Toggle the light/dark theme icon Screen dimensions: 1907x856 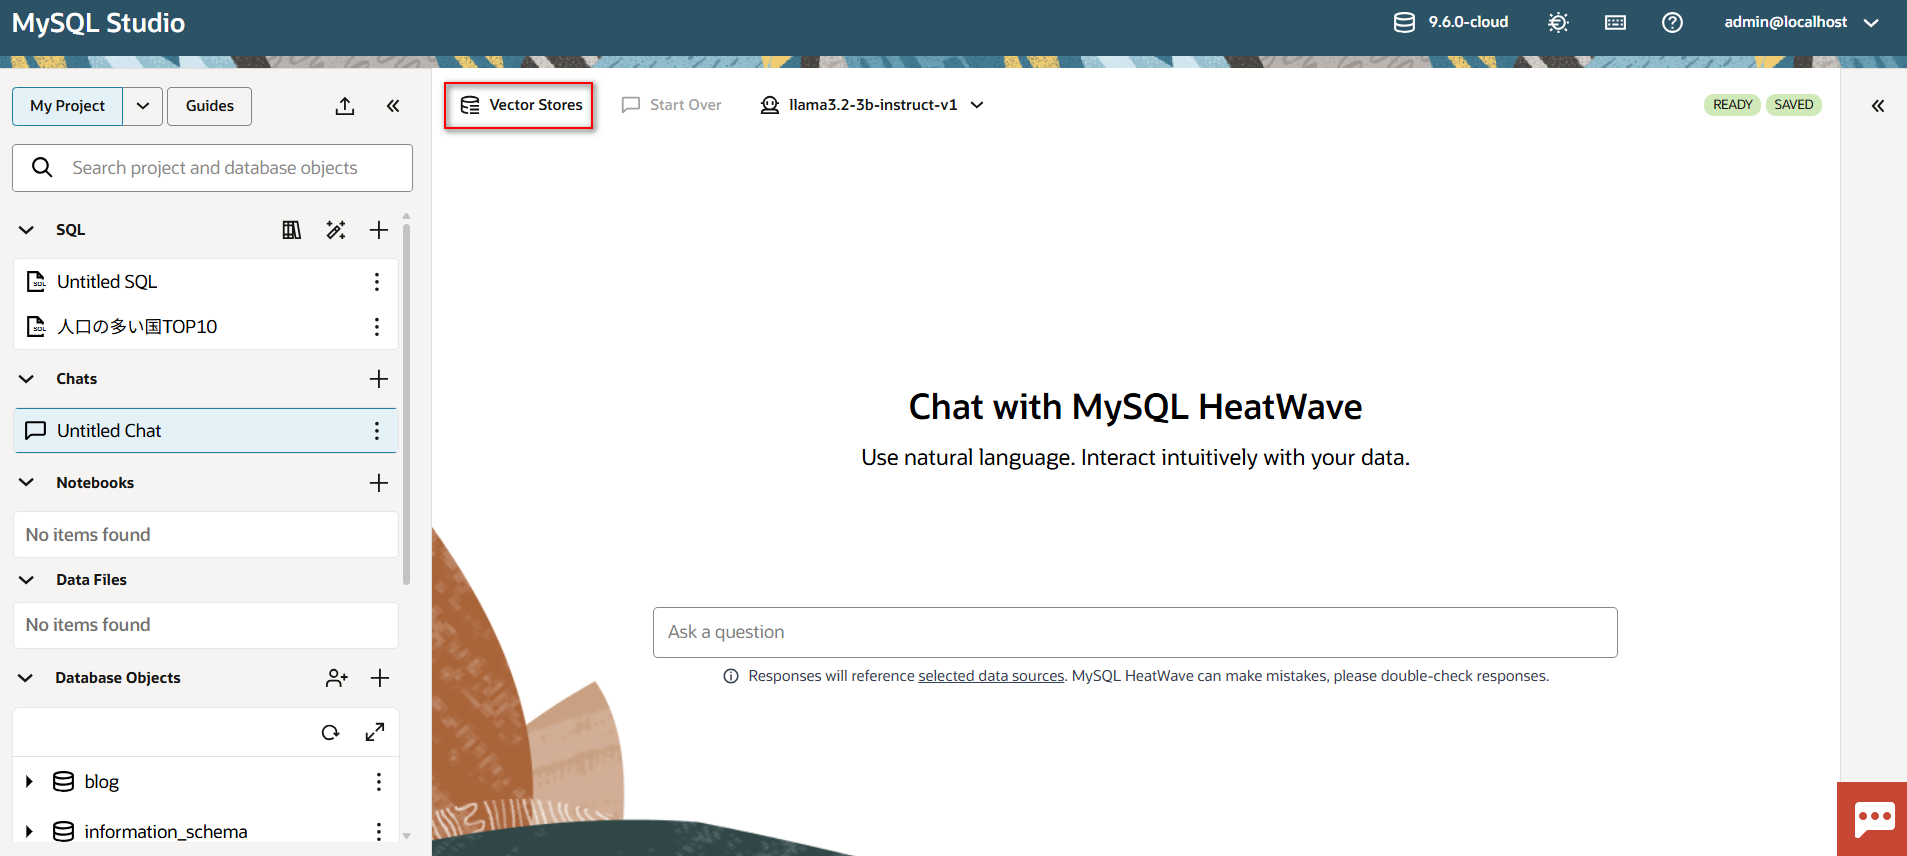point(1558,22)
